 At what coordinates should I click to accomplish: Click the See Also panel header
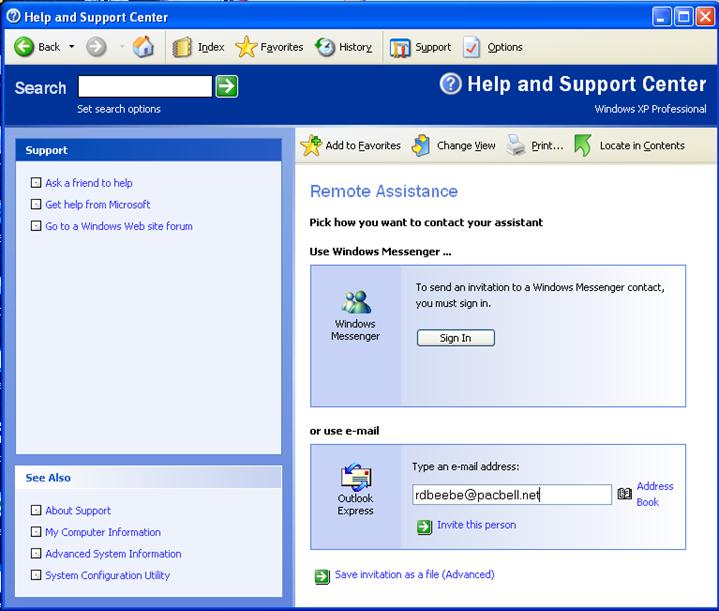149,478
